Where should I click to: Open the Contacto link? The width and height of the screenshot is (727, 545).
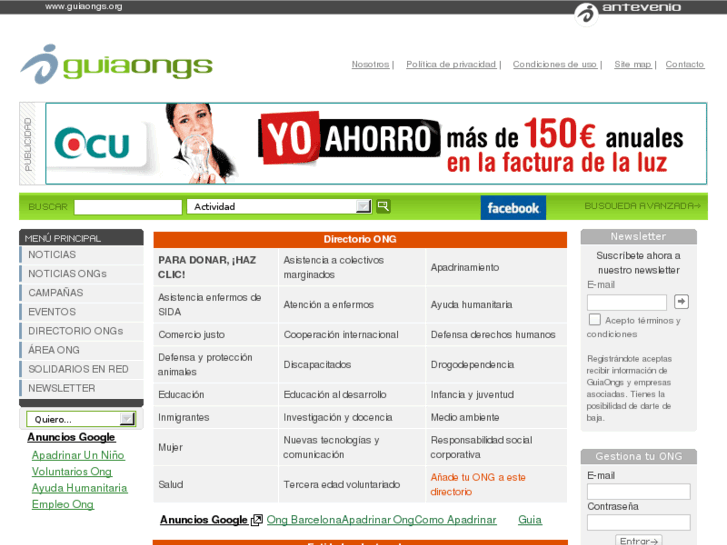[x=685, y=64]
